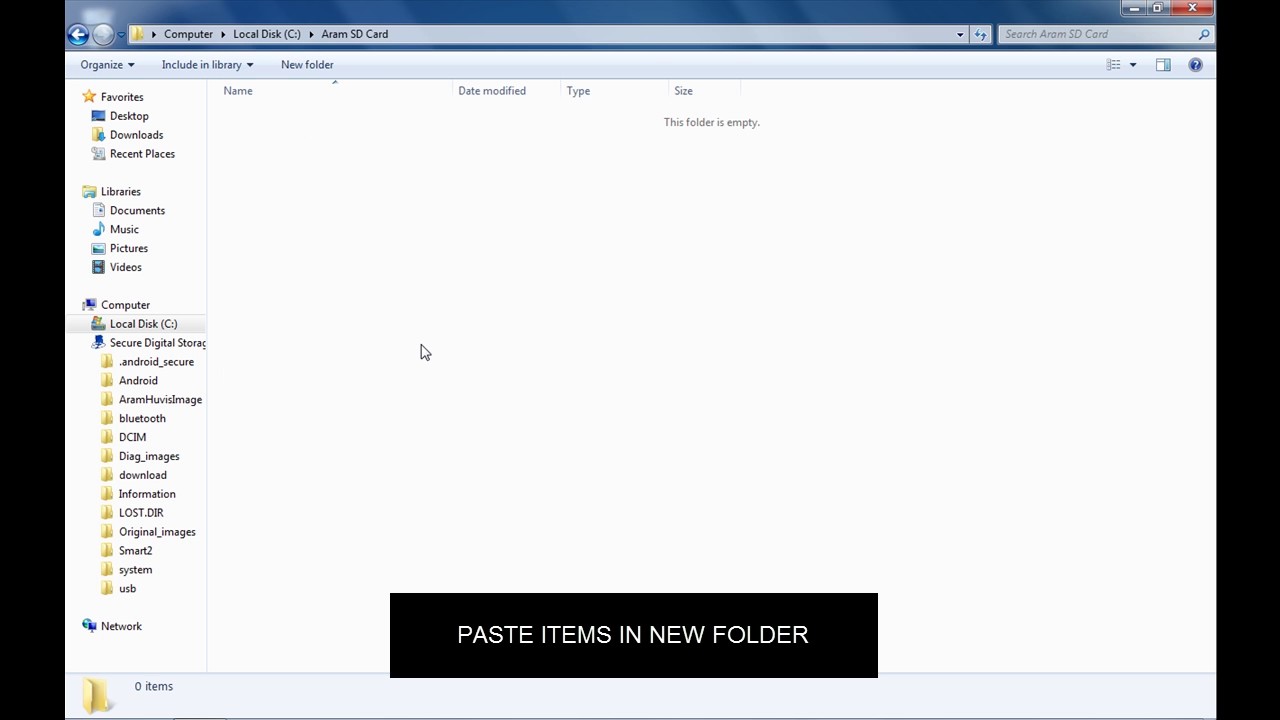The width and height of the screenshot is (1280, 720).
Task: Click the search magnifier icon
Action: tap(1204, 34)
